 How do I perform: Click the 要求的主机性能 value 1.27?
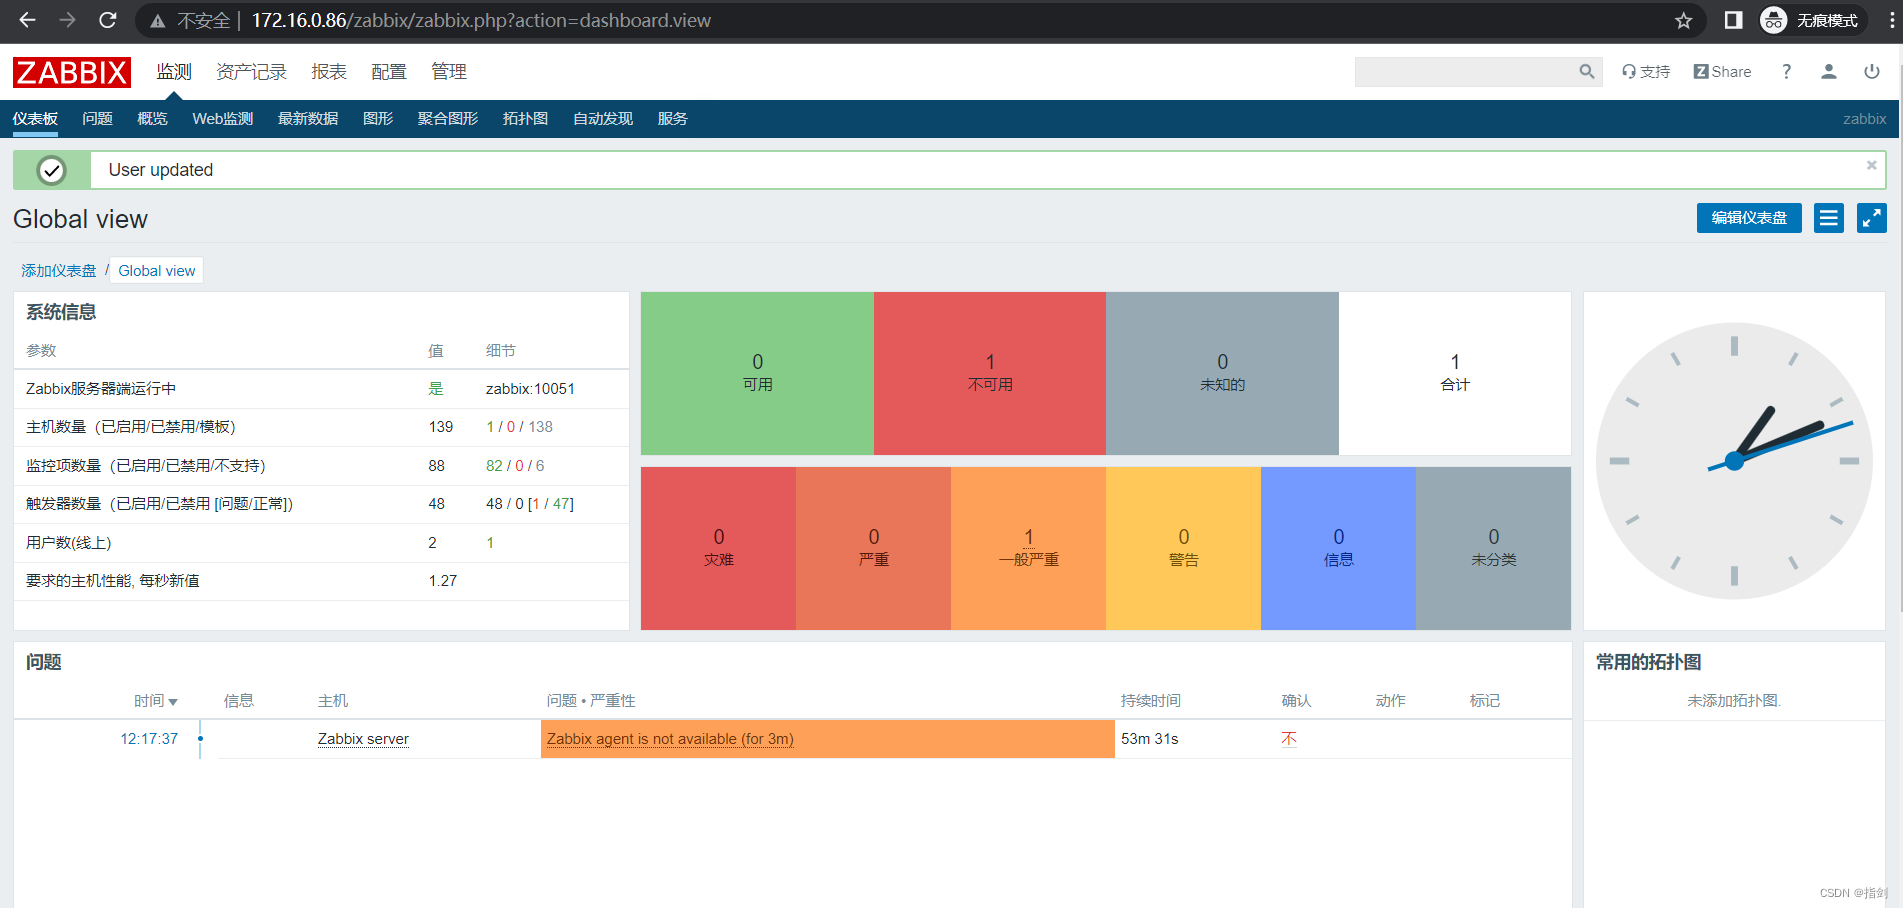point(443,581)
